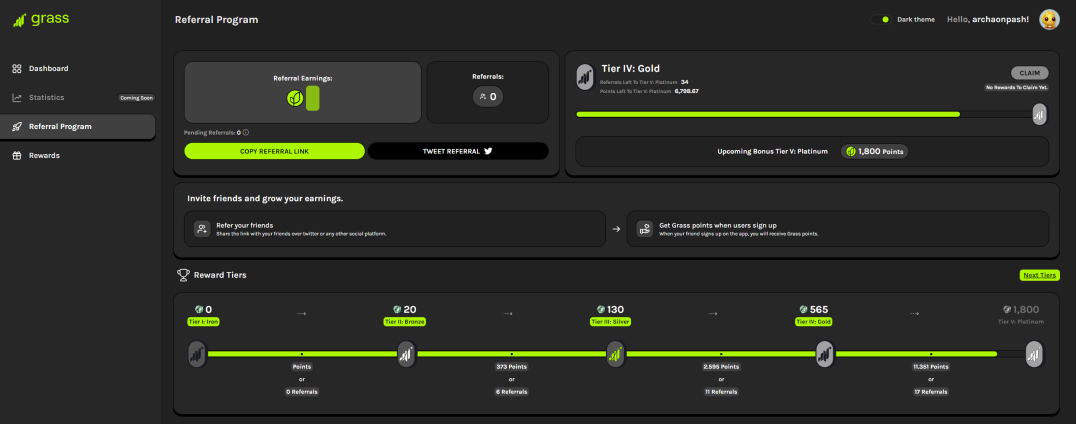Click the Statistics chart icon
The image size is (1076, 424).
click(x=17, y=97)
